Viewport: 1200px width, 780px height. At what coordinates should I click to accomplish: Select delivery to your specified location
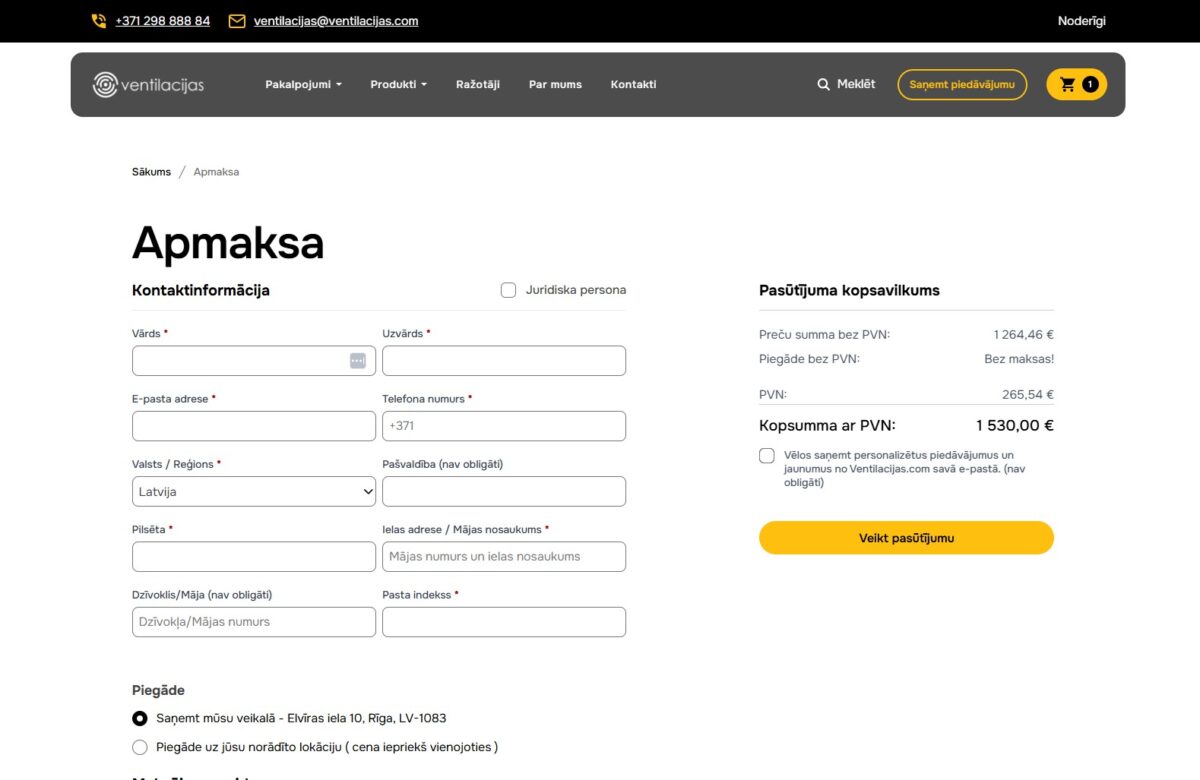click(140, 747)
